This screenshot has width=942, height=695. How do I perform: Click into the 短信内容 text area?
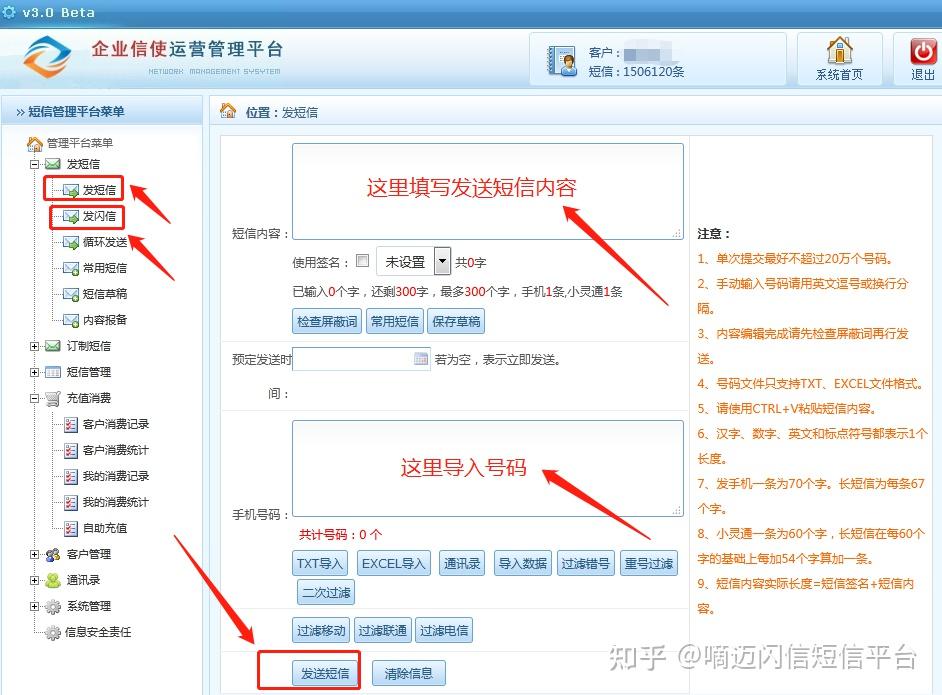pyautogui.click(x=488, y=192)
